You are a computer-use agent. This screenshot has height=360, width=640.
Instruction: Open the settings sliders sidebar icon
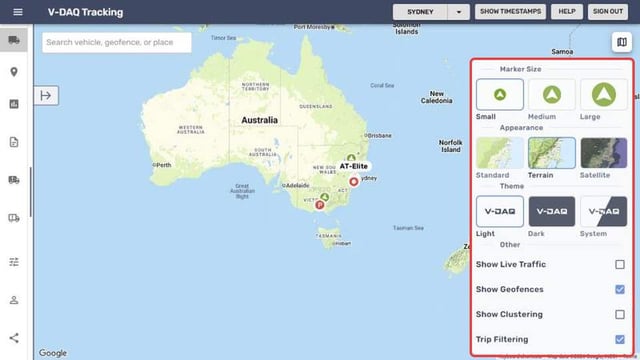(x=14, y=262)
